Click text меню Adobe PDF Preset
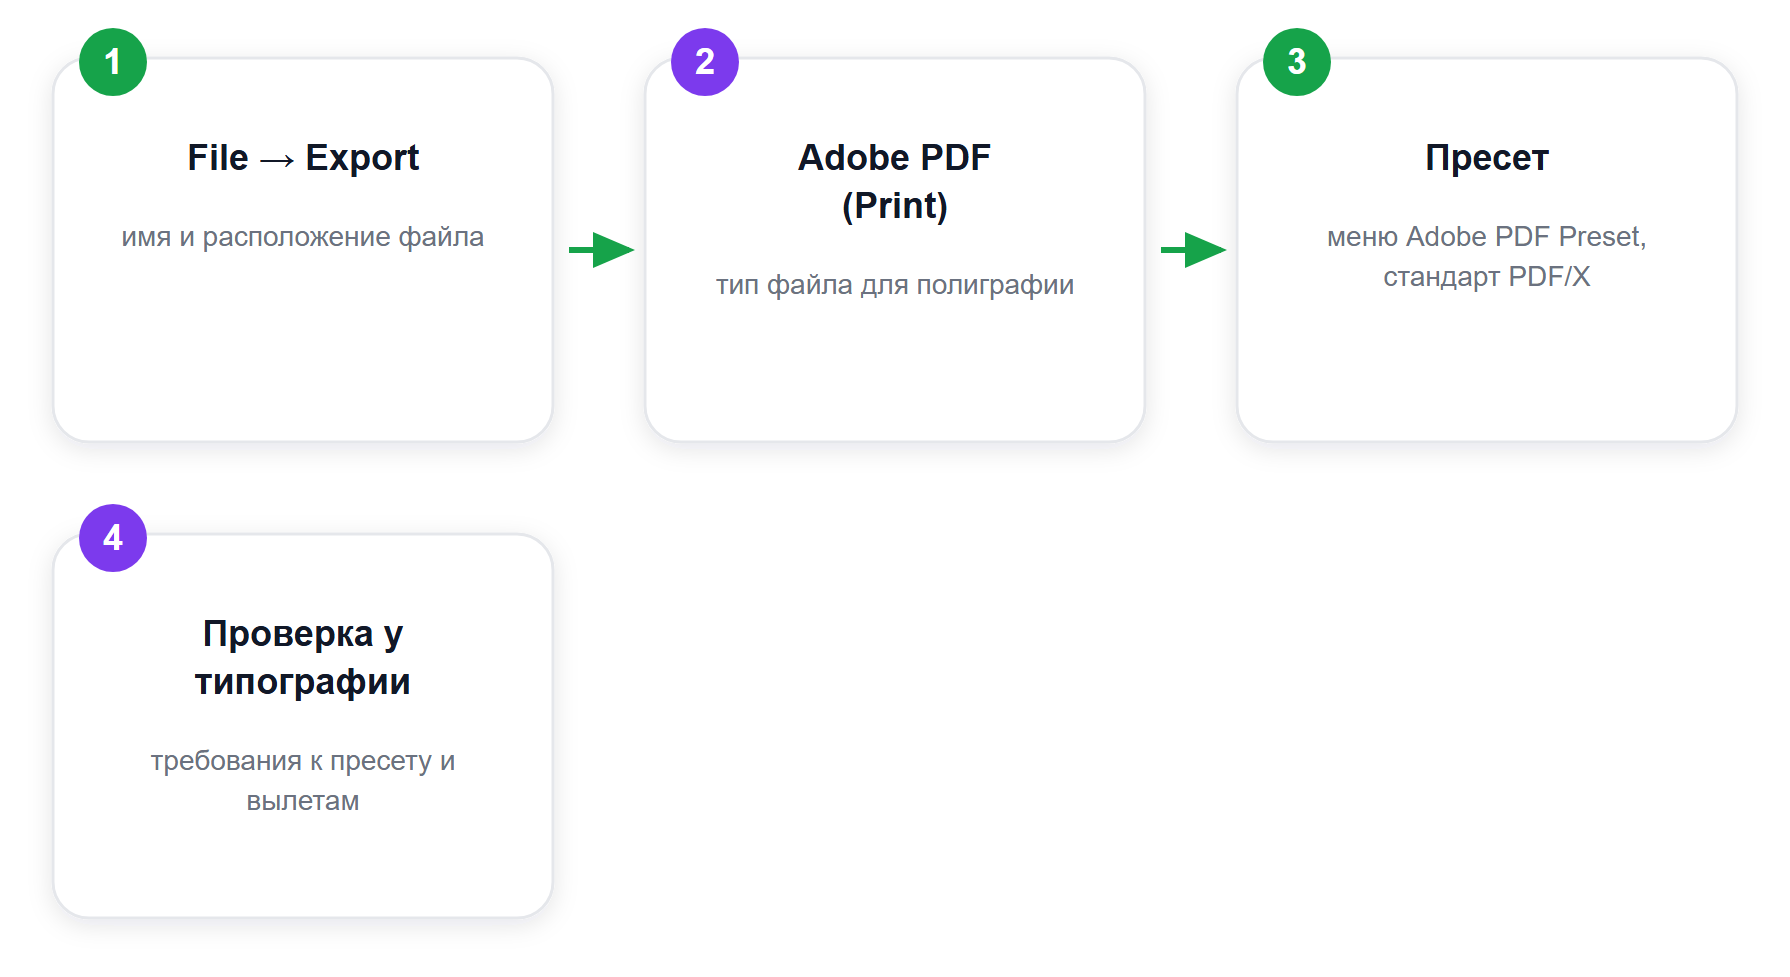The width and height of the screenshot is (1790, 977). [1487, 237]
